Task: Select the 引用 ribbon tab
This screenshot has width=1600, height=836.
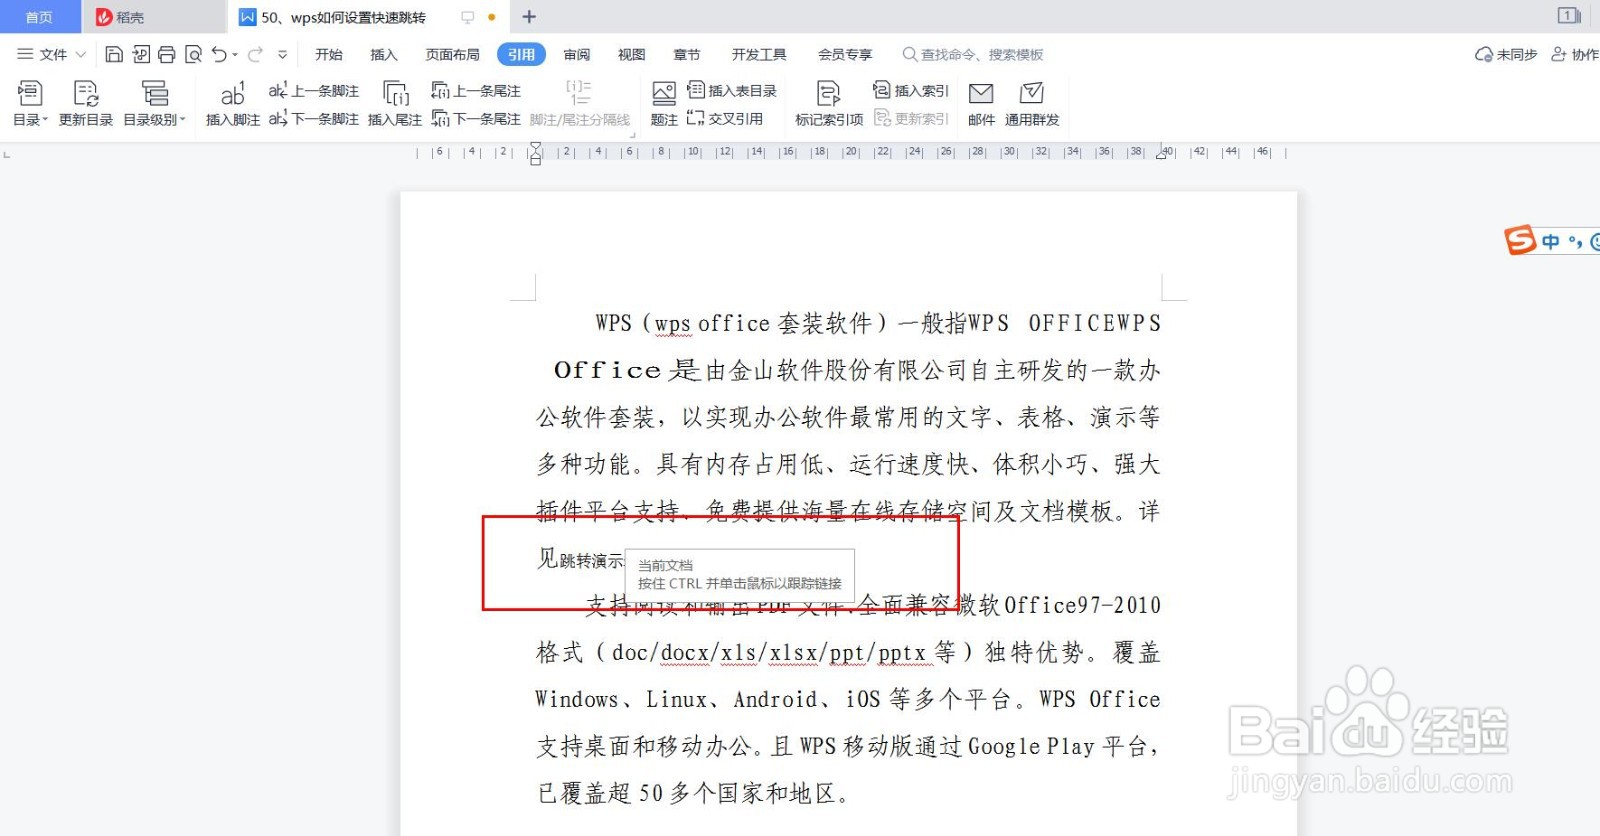Action: [x=521, y=54]
